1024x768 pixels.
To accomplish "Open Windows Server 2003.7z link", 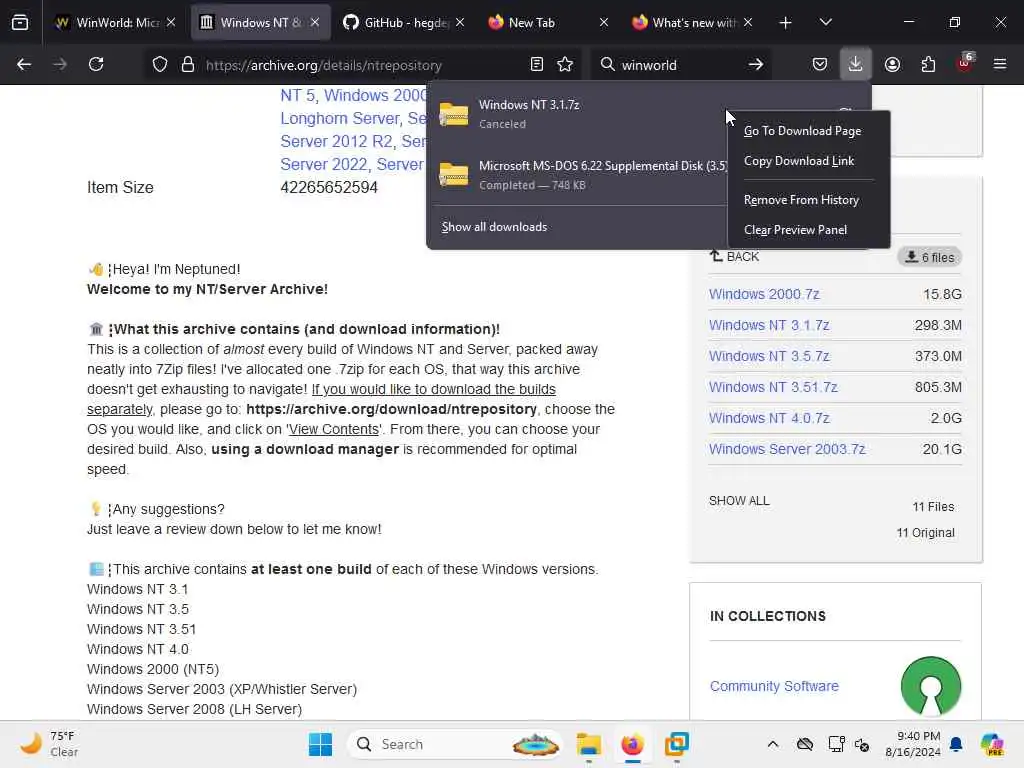I will point(787,449).
